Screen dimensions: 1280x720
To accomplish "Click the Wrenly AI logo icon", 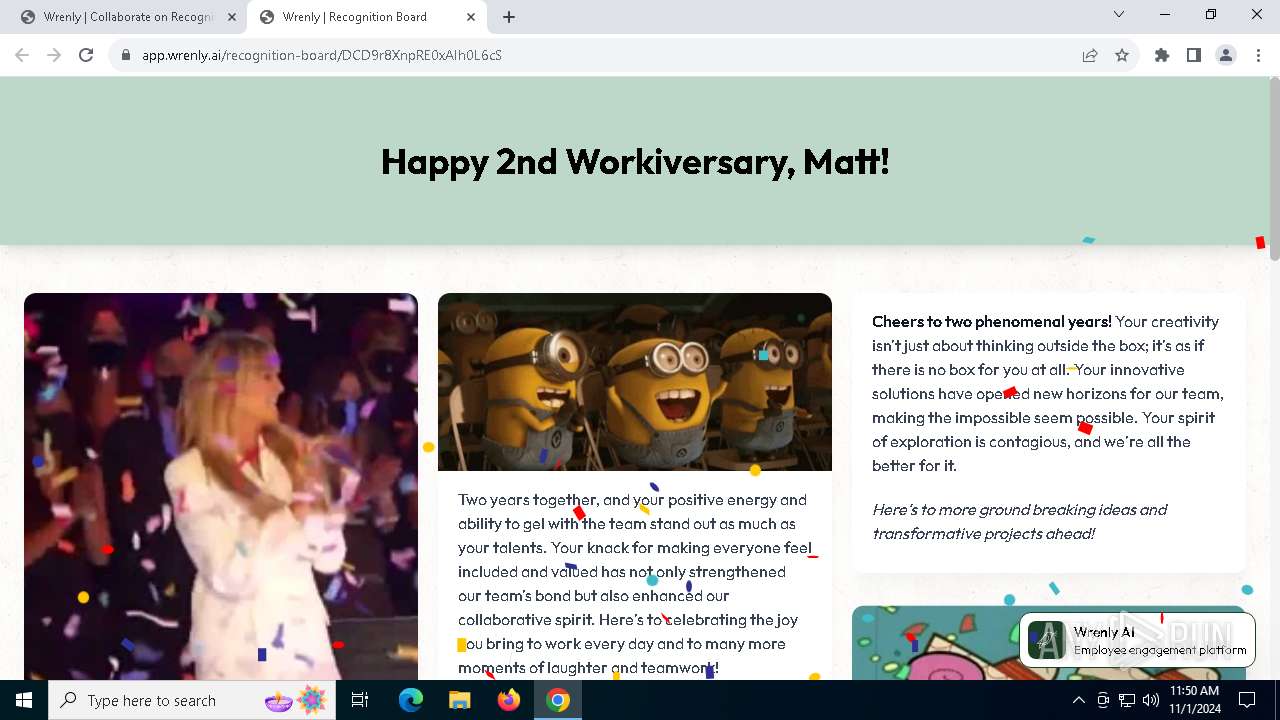I will (1047, 640).
